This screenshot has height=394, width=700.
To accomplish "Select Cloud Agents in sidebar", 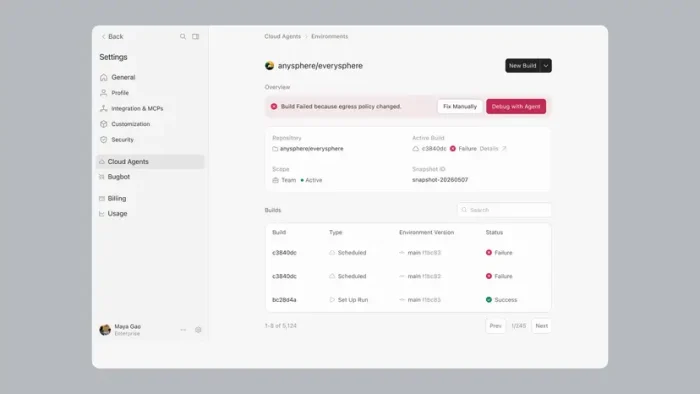I will click(150, 162).
